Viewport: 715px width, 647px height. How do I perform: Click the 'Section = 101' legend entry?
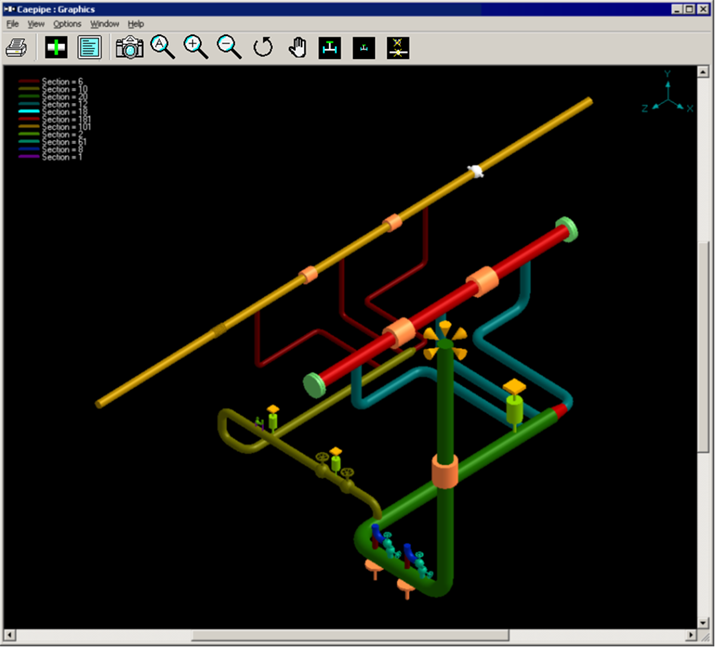(x=55, y=127)
